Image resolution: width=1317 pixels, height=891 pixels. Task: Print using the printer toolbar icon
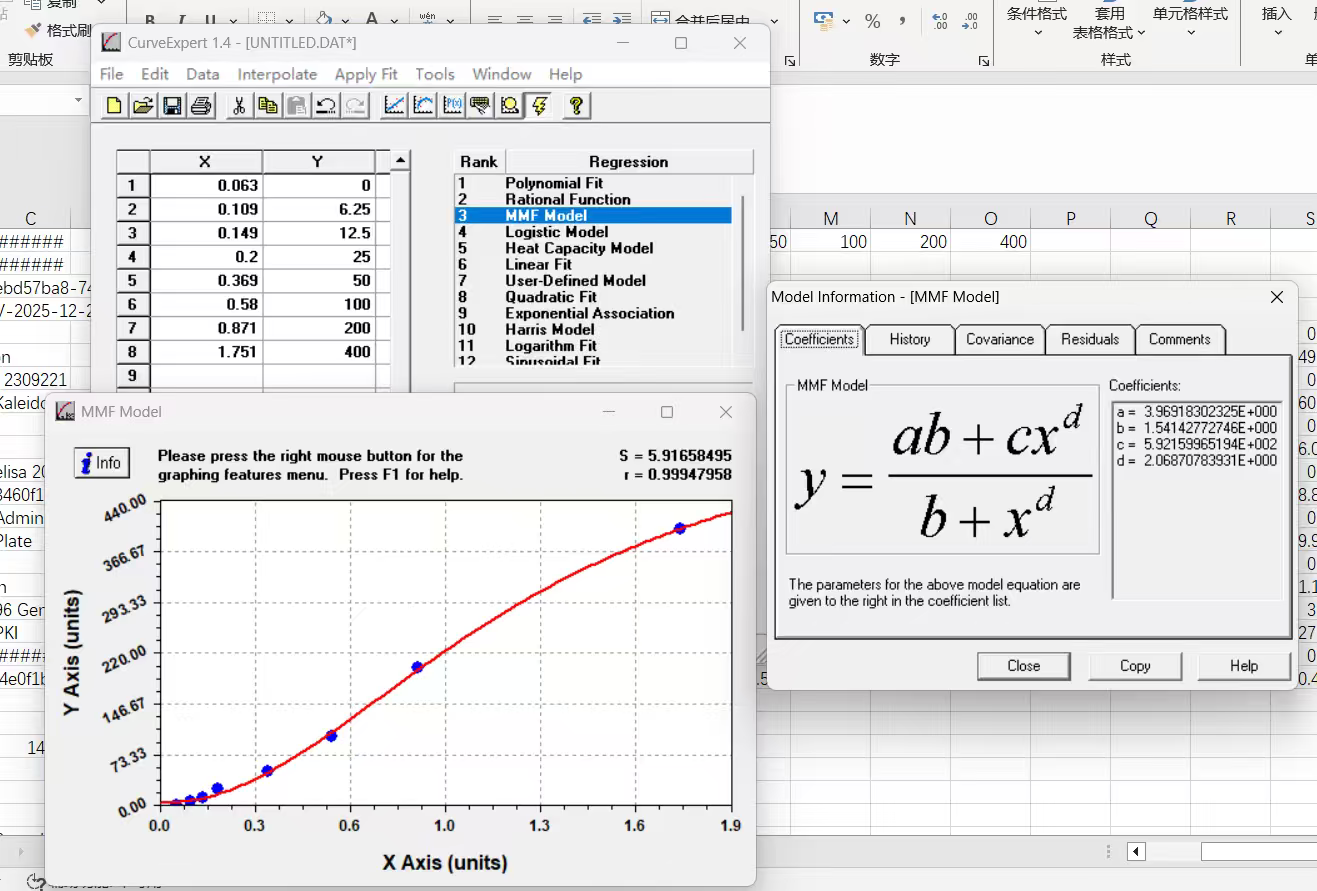[201, 106]
